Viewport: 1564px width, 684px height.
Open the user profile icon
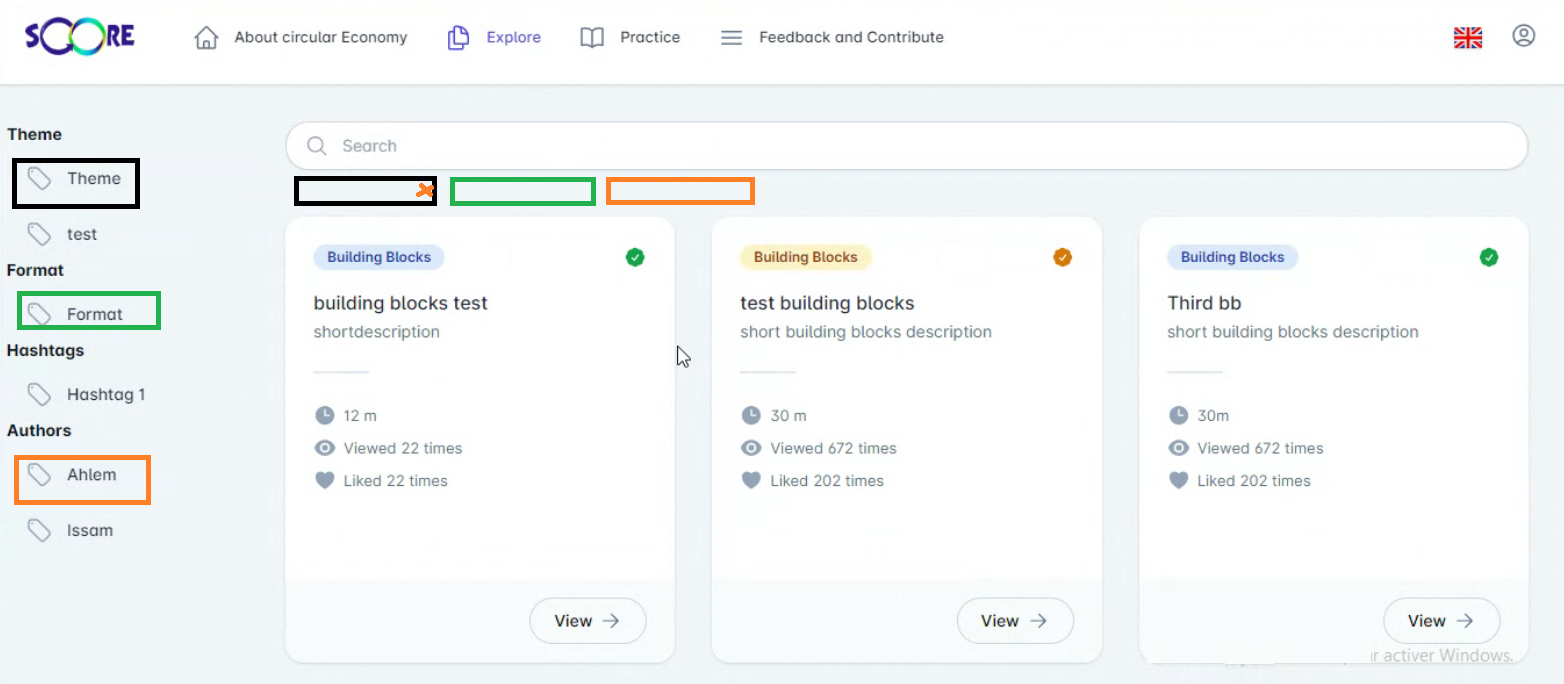(1523, 37)
